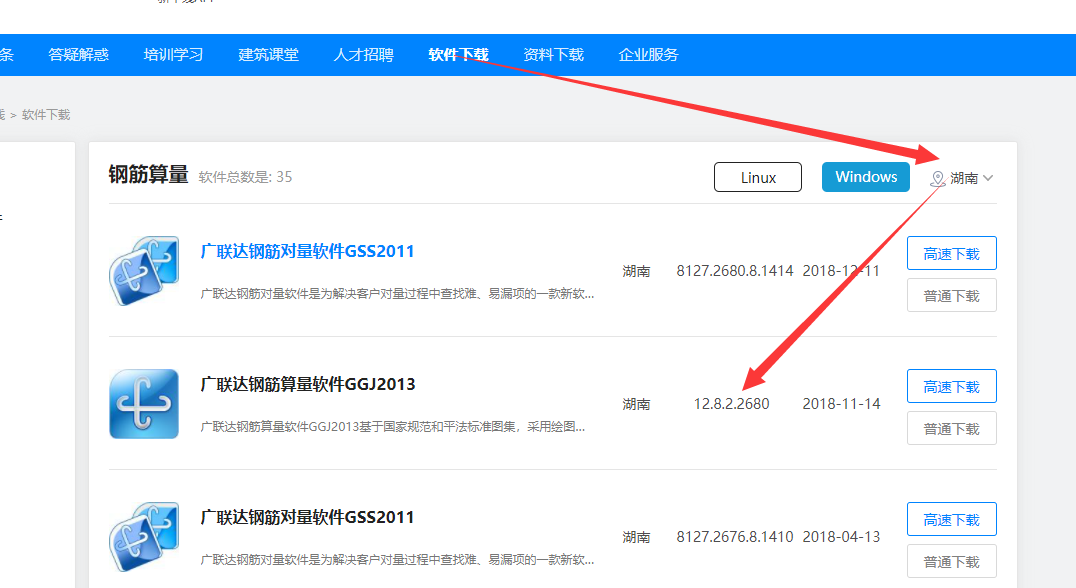Screen dimensions: 1076x588
Task: Click 高速下载 for GGJ2013
Action: (x=952, y=387)
